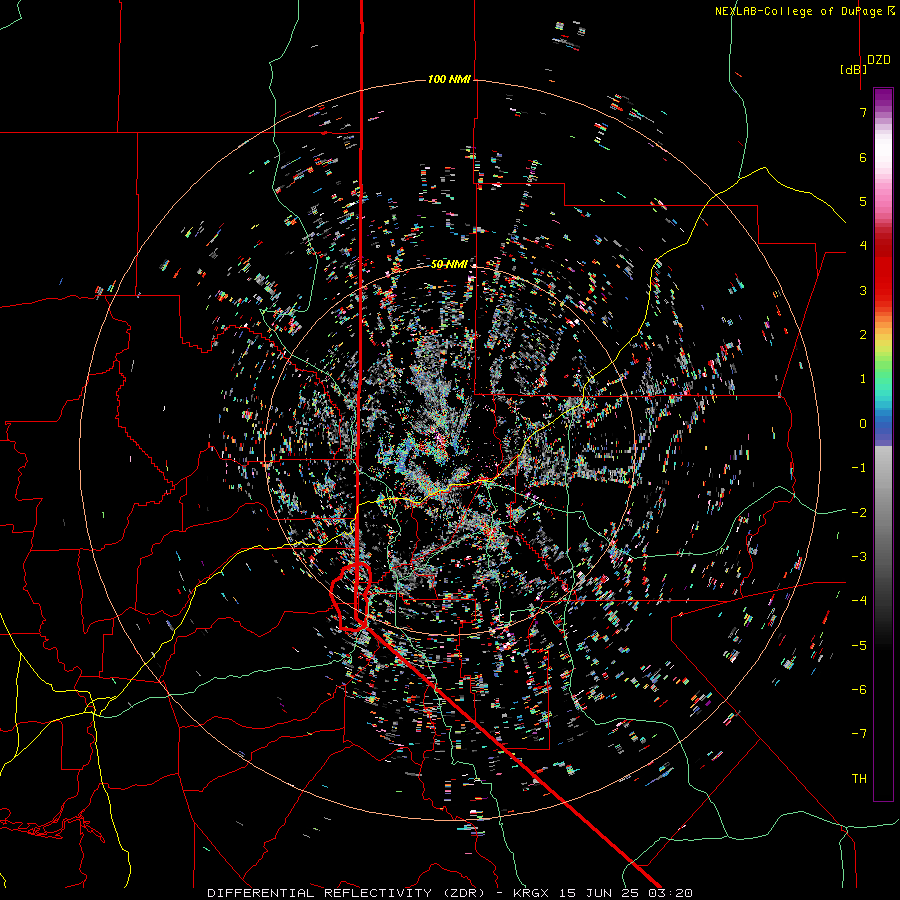900x900 pixels.
Task: Click the red section of the color bar
Action: coord(883,267)
